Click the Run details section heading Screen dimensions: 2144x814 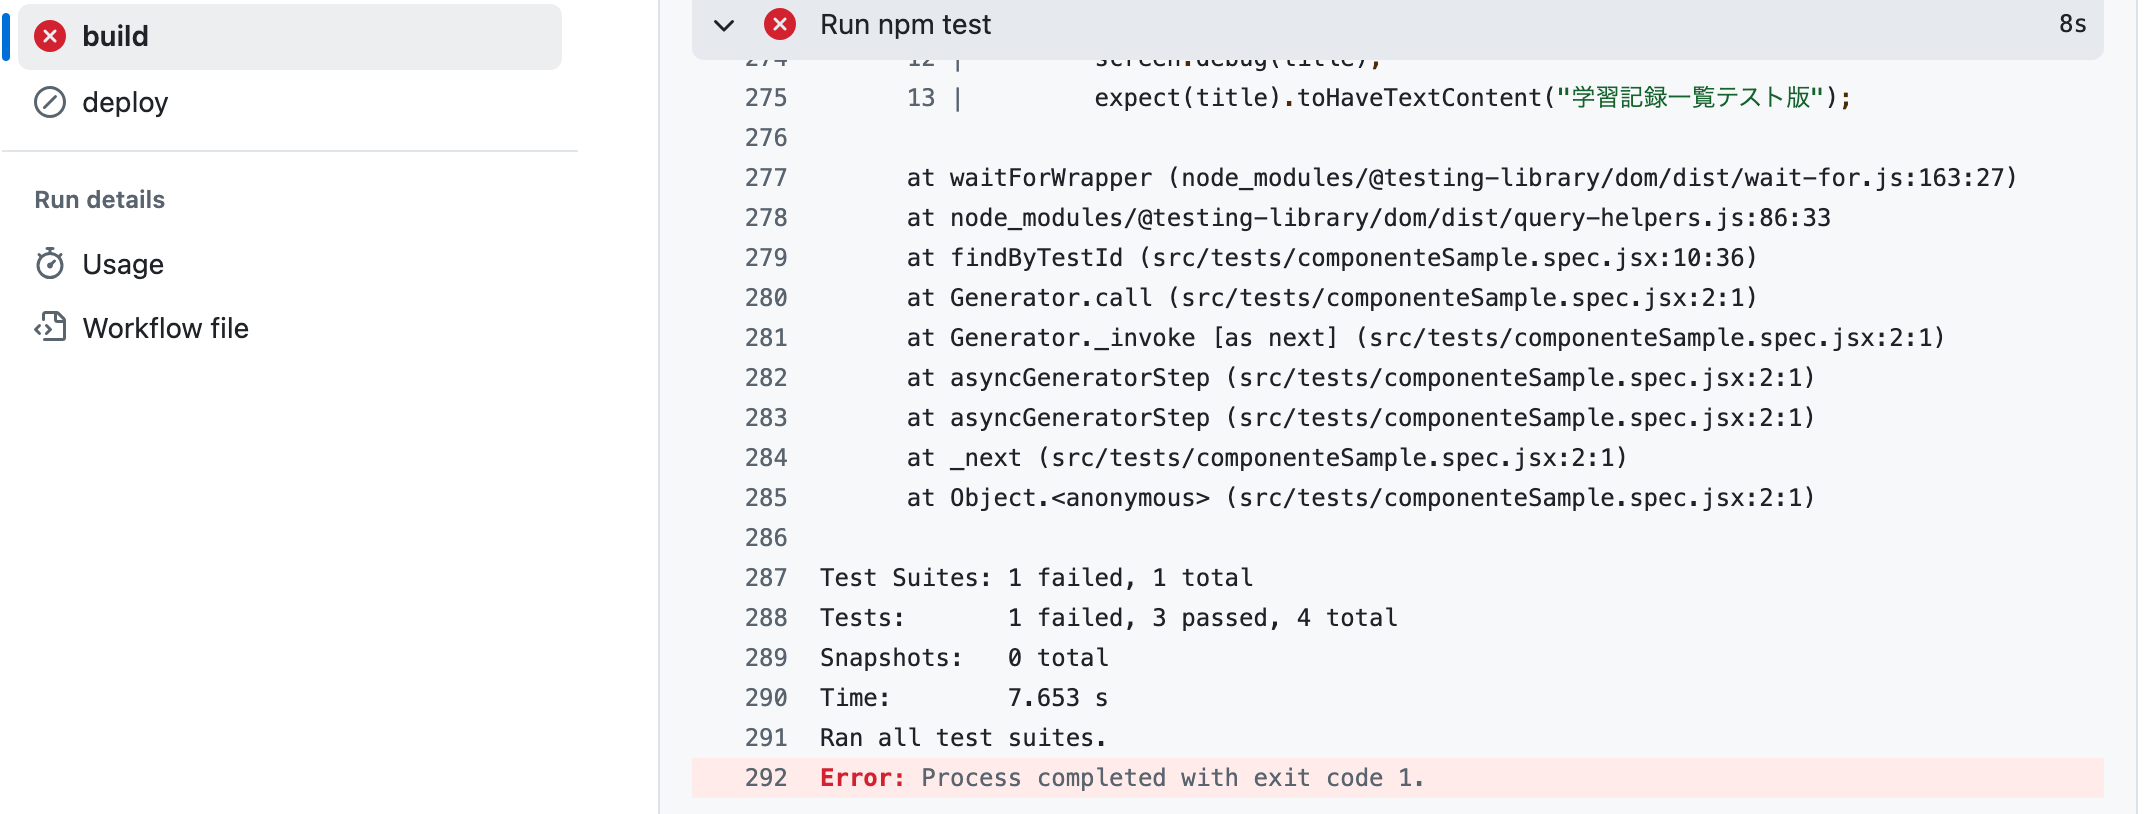click(x=99, y=199)
